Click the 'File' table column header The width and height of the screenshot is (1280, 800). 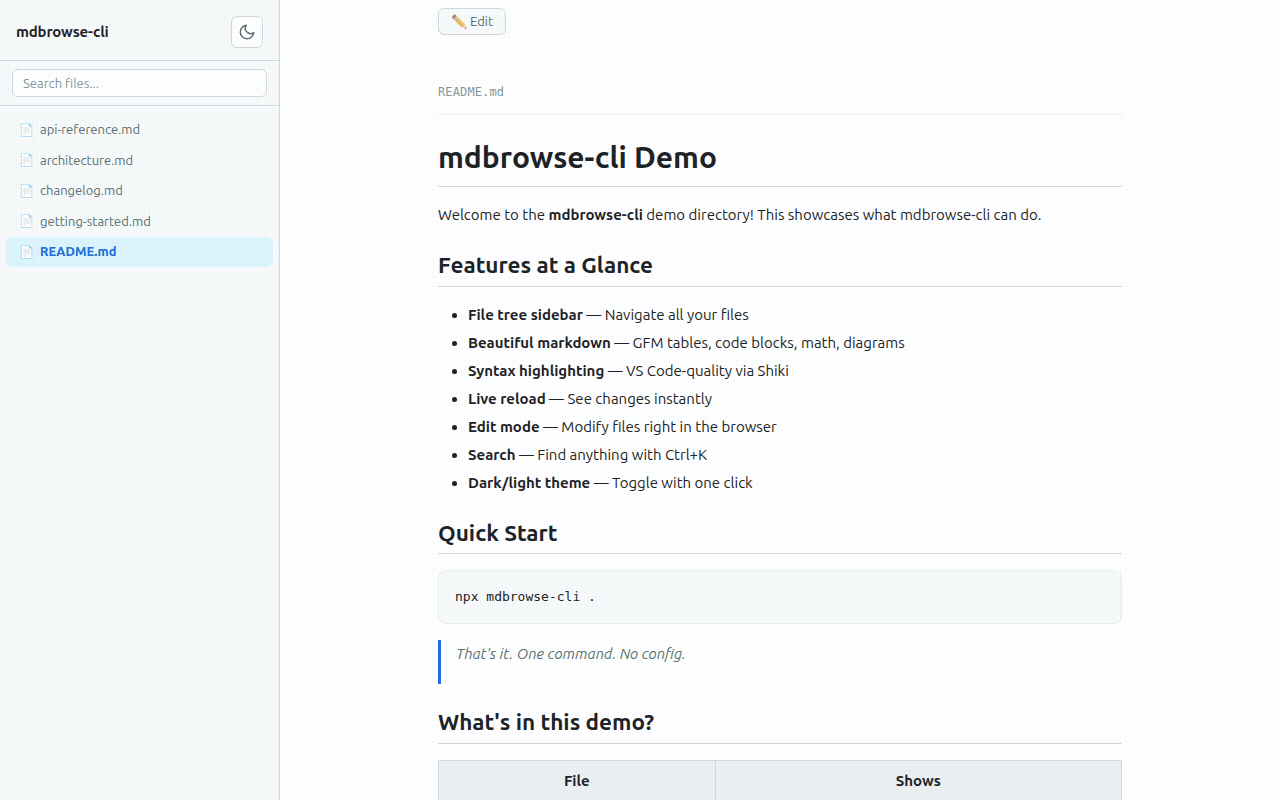(x=577, y=781)
